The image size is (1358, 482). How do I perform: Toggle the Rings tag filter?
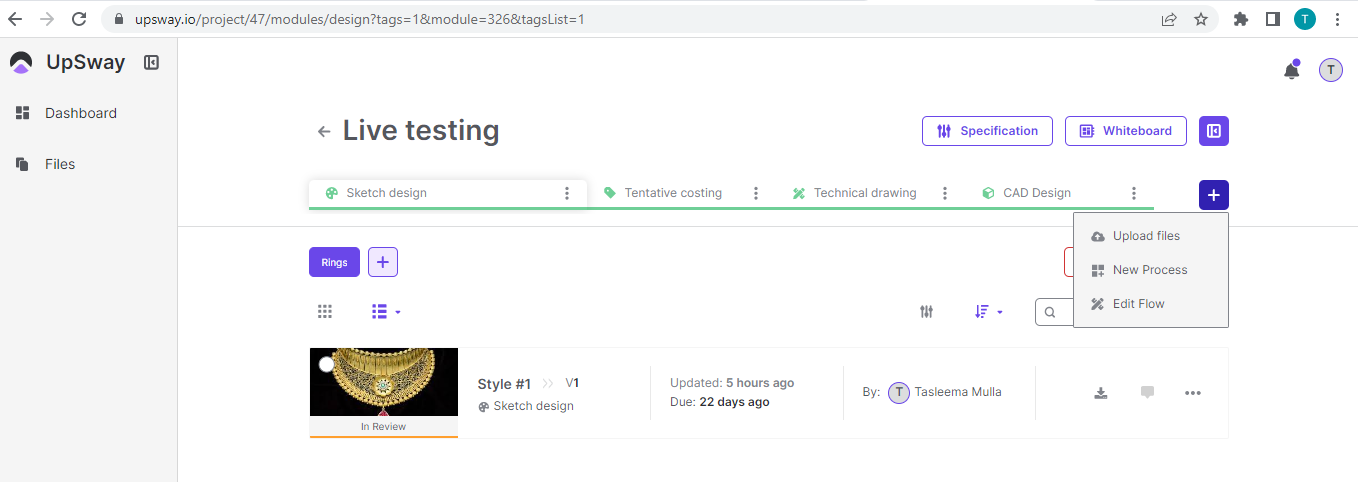[334, 262]
